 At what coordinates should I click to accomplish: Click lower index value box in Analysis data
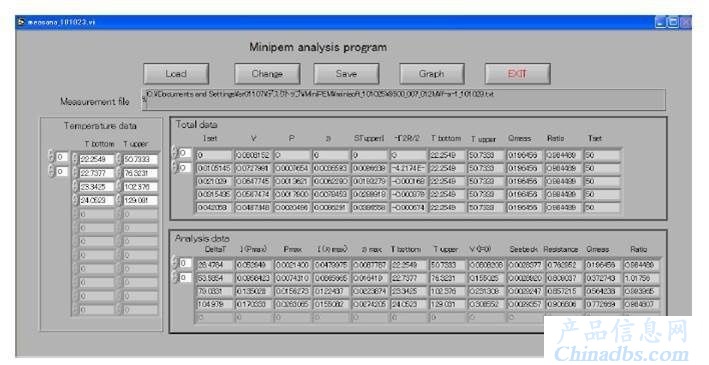185,277
